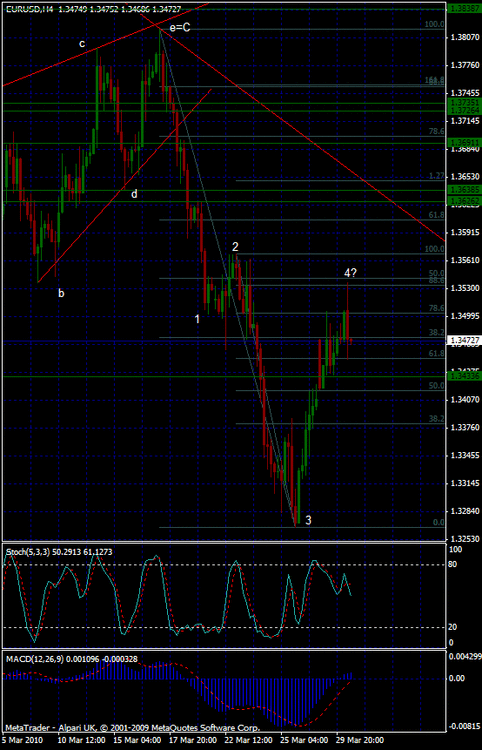The image size is (482, 750).
Task: Click the highlighted 1.34336 price level label
Action: pyautogui.click(x=463, y=377)
